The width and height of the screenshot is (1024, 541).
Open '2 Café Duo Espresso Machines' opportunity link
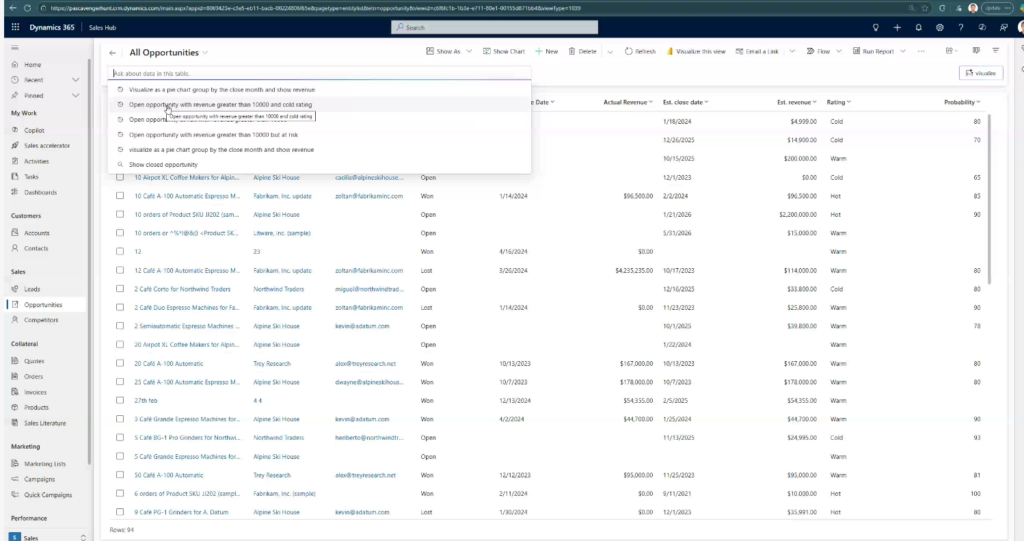pos(187,307)
